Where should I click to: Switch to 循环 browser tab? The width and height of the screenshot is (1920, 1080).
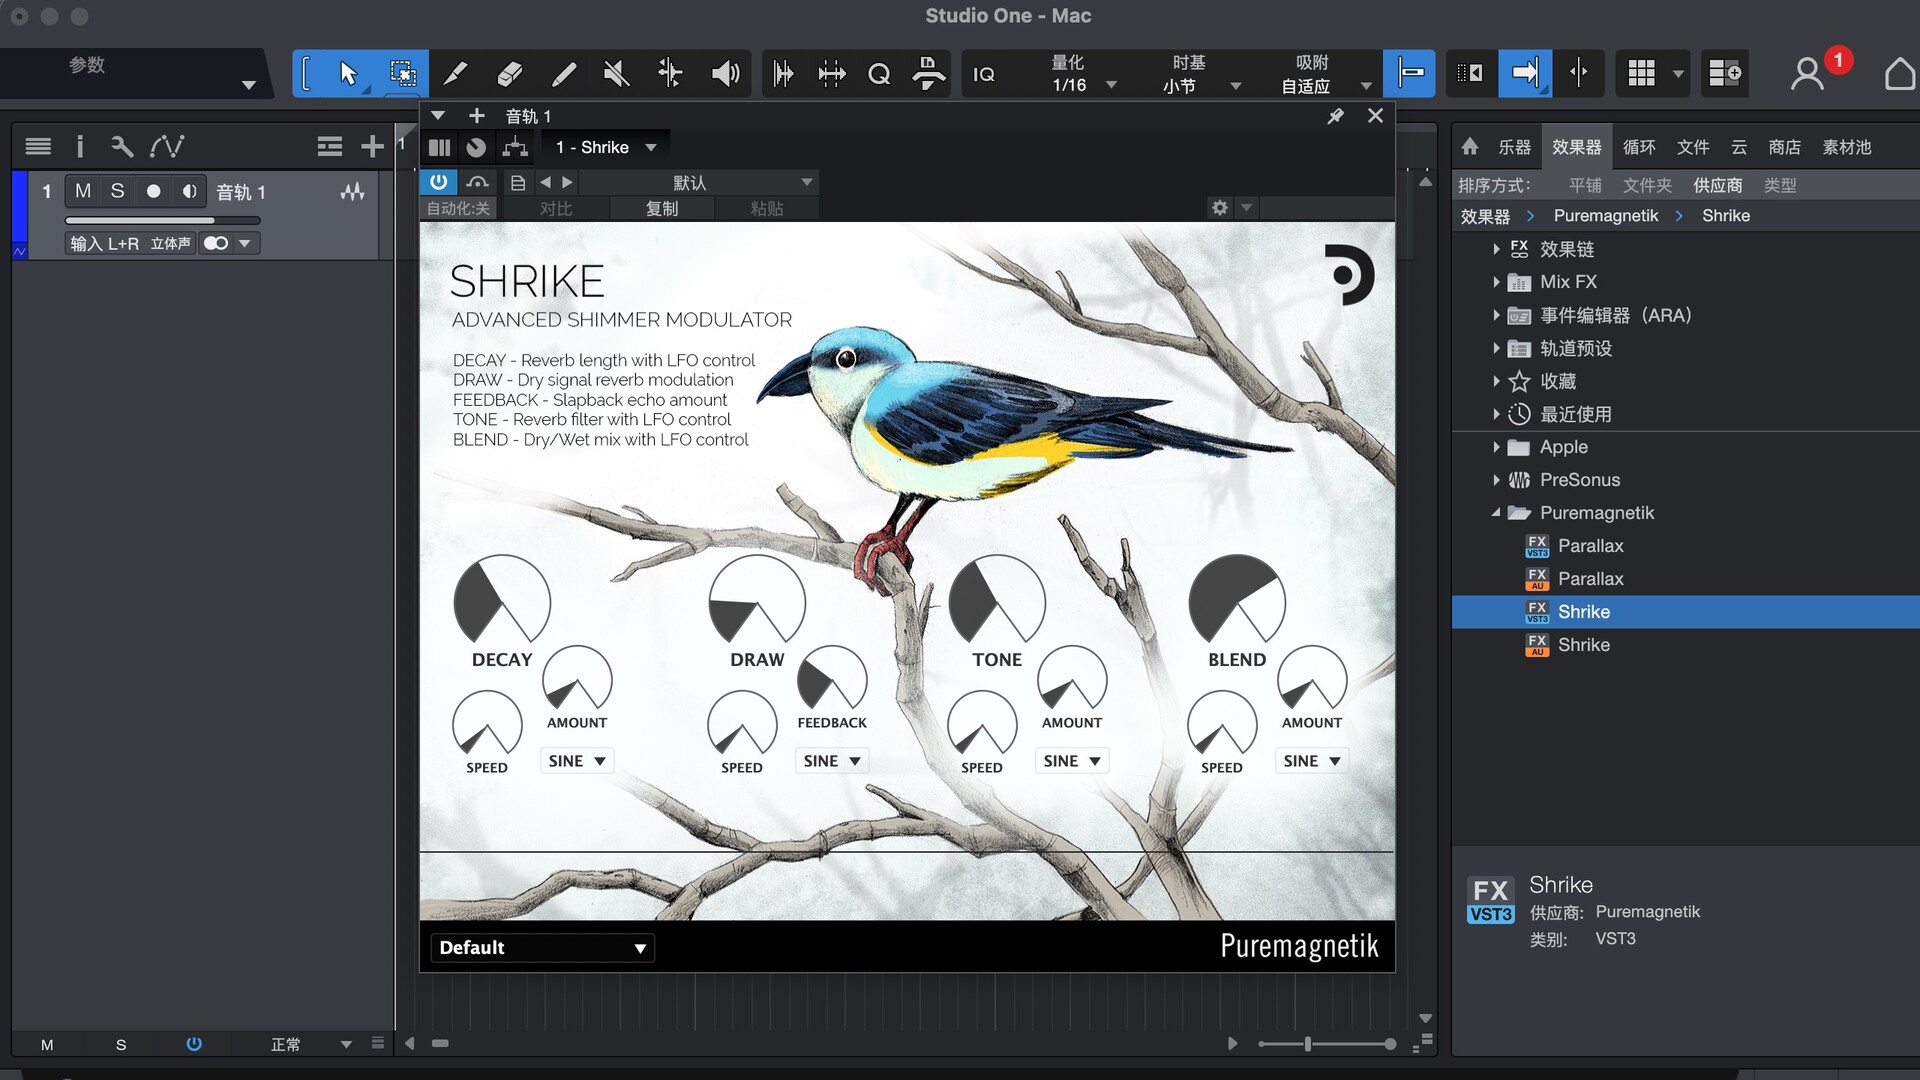tap(1639, 147)
